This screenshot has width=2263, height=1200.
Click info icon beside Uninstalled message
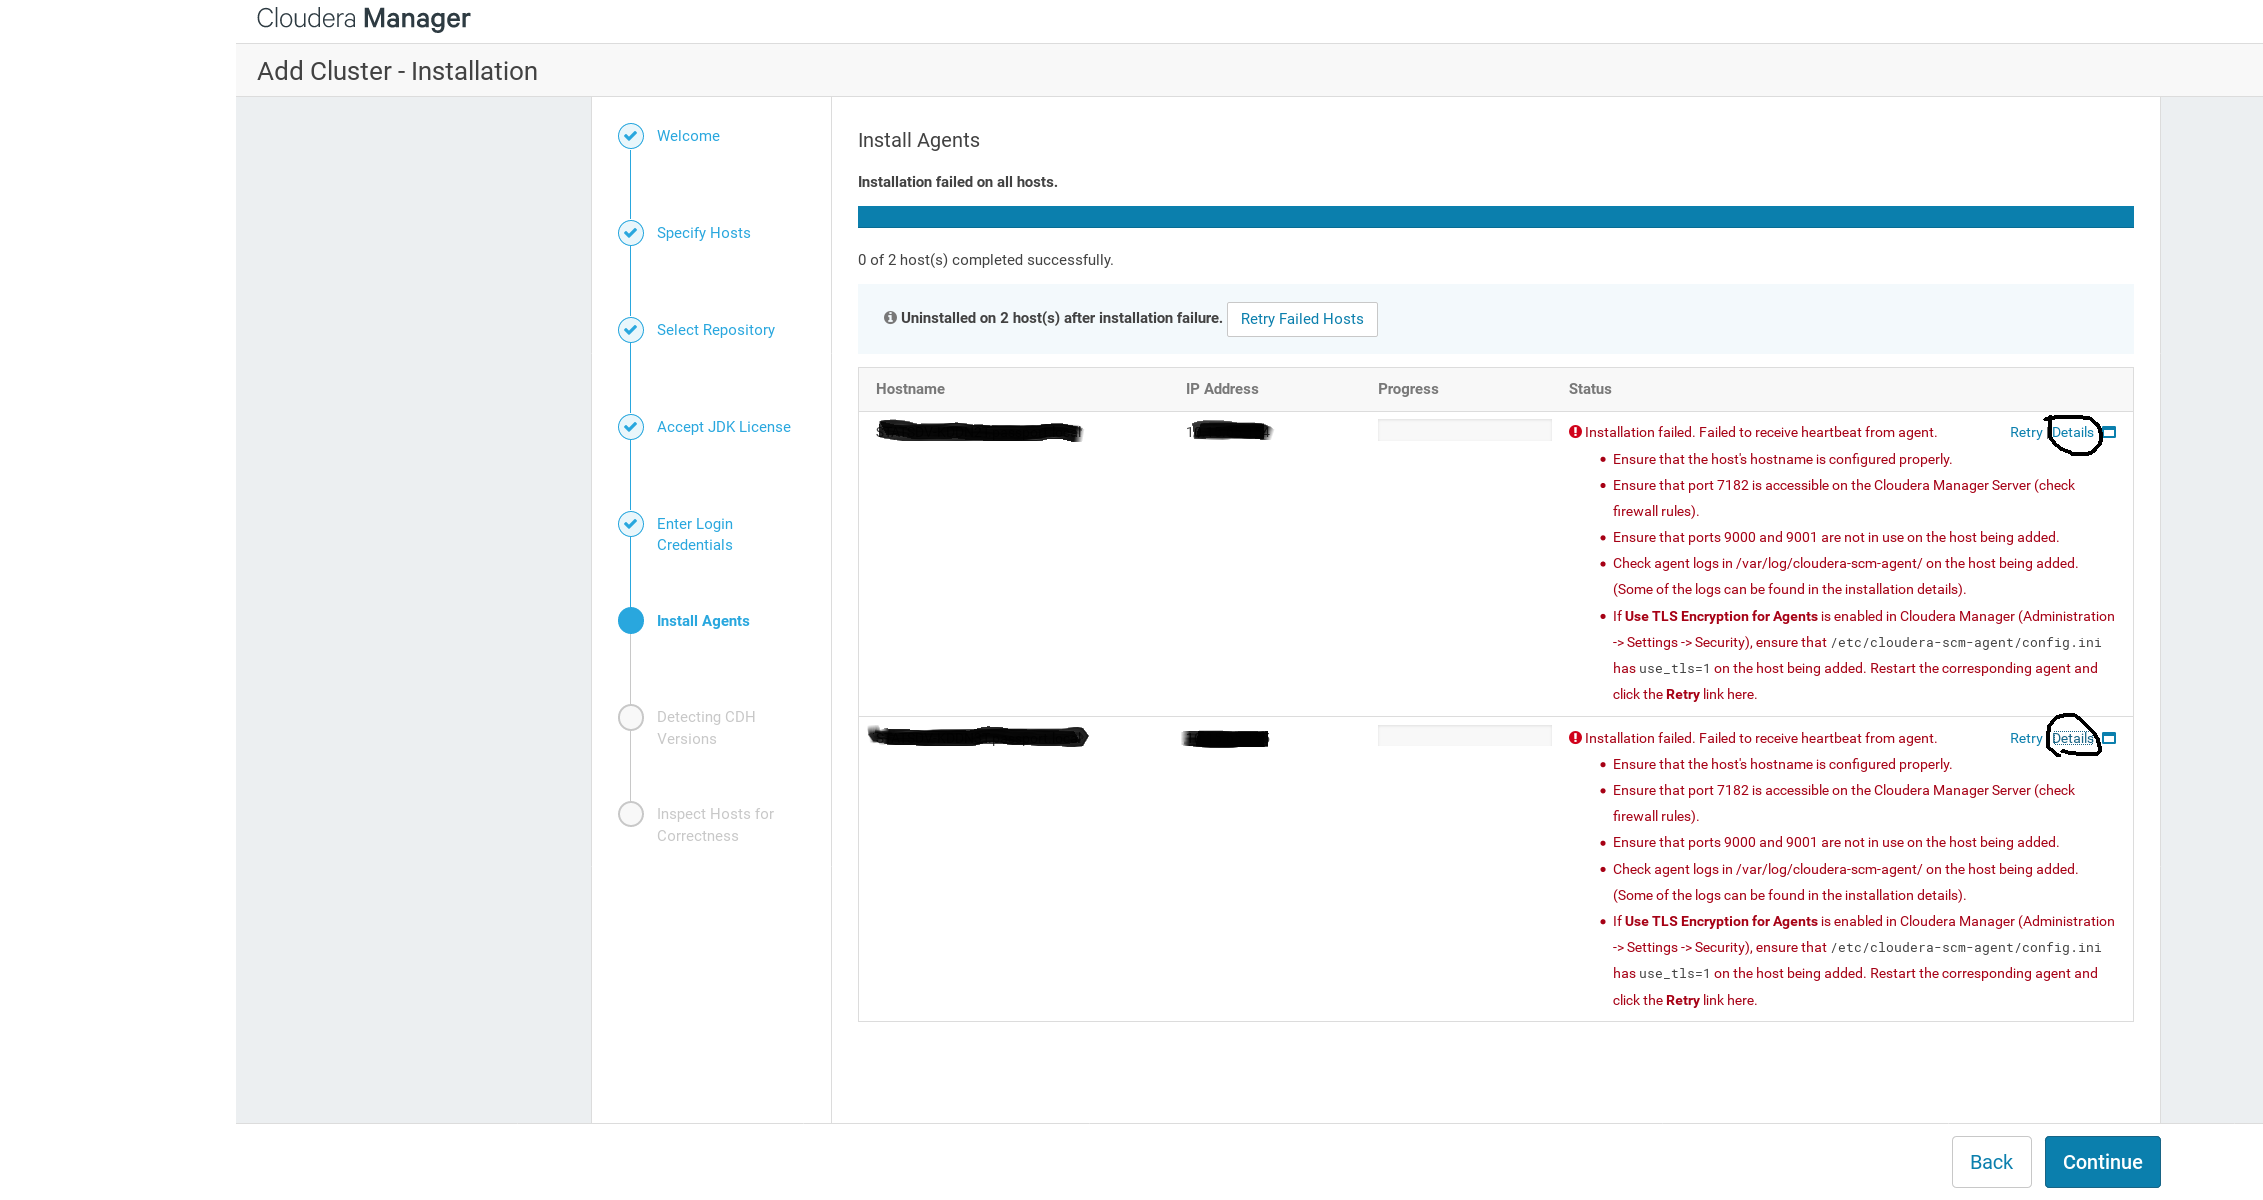click(889, 318)
